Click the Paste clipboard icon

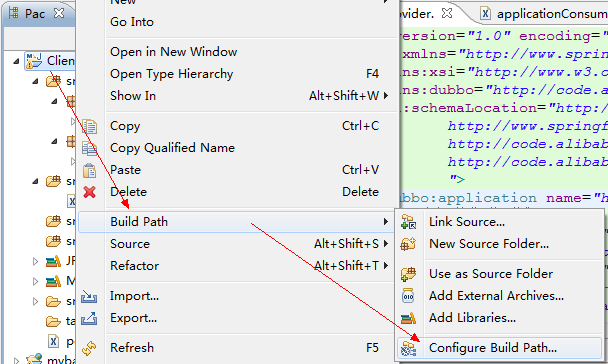(90, 170)
